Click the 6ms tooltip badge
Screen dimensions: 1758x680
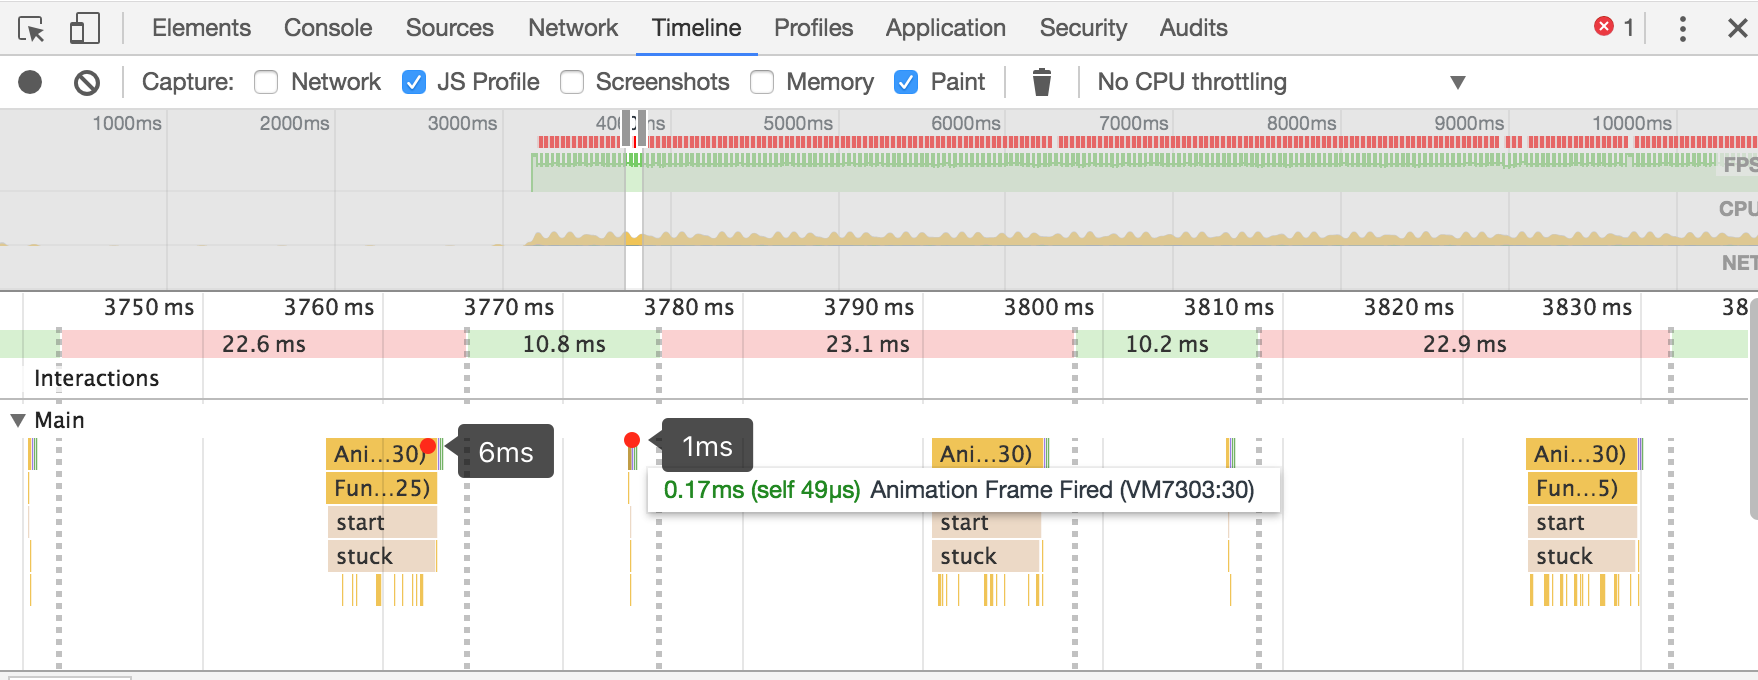(x=506, y=452)
